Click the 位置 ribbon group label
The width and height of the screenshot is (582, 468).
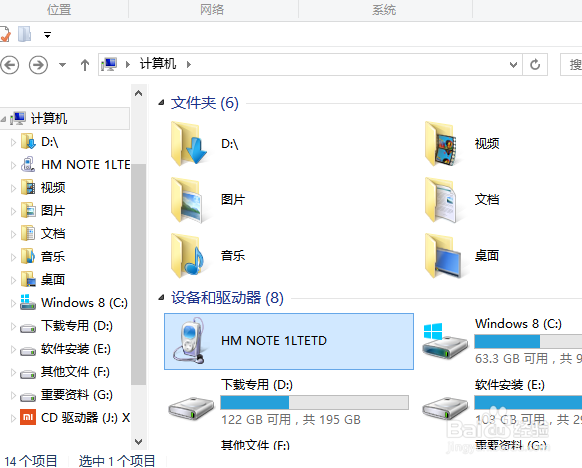click(x=59, y=9)
